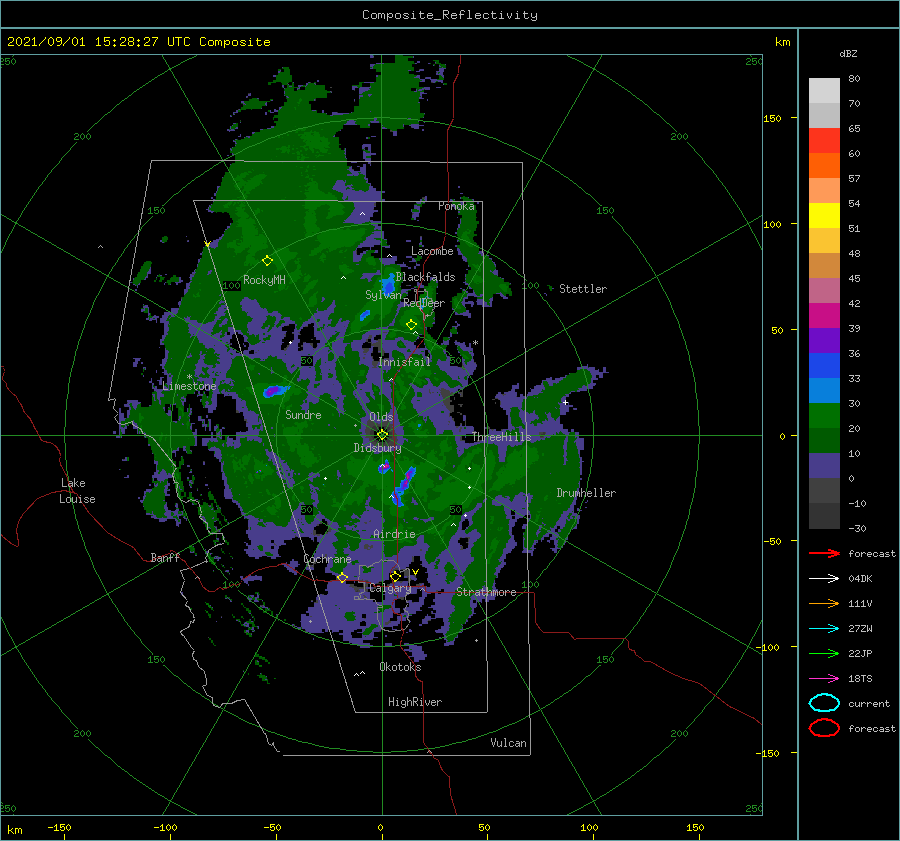Click the Sylvan label
This screenshot has height=841, width=900.
tap(383, 295)
